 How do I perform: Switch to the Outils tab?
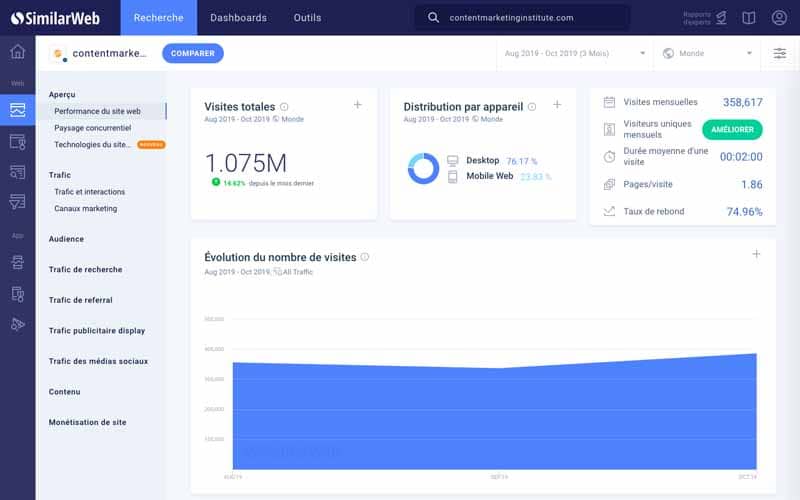click(x=307, y=18)
